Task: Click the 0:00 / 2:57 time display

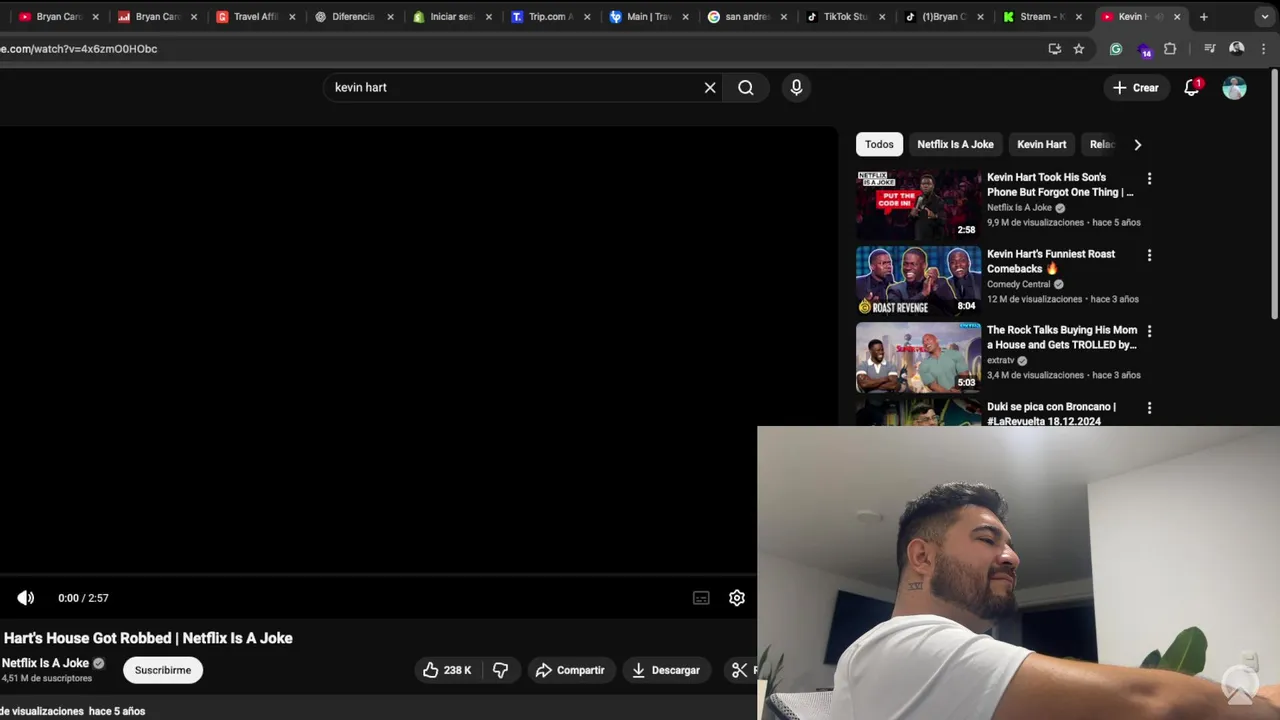Action: pyautogui.click(x=83, y=598)
